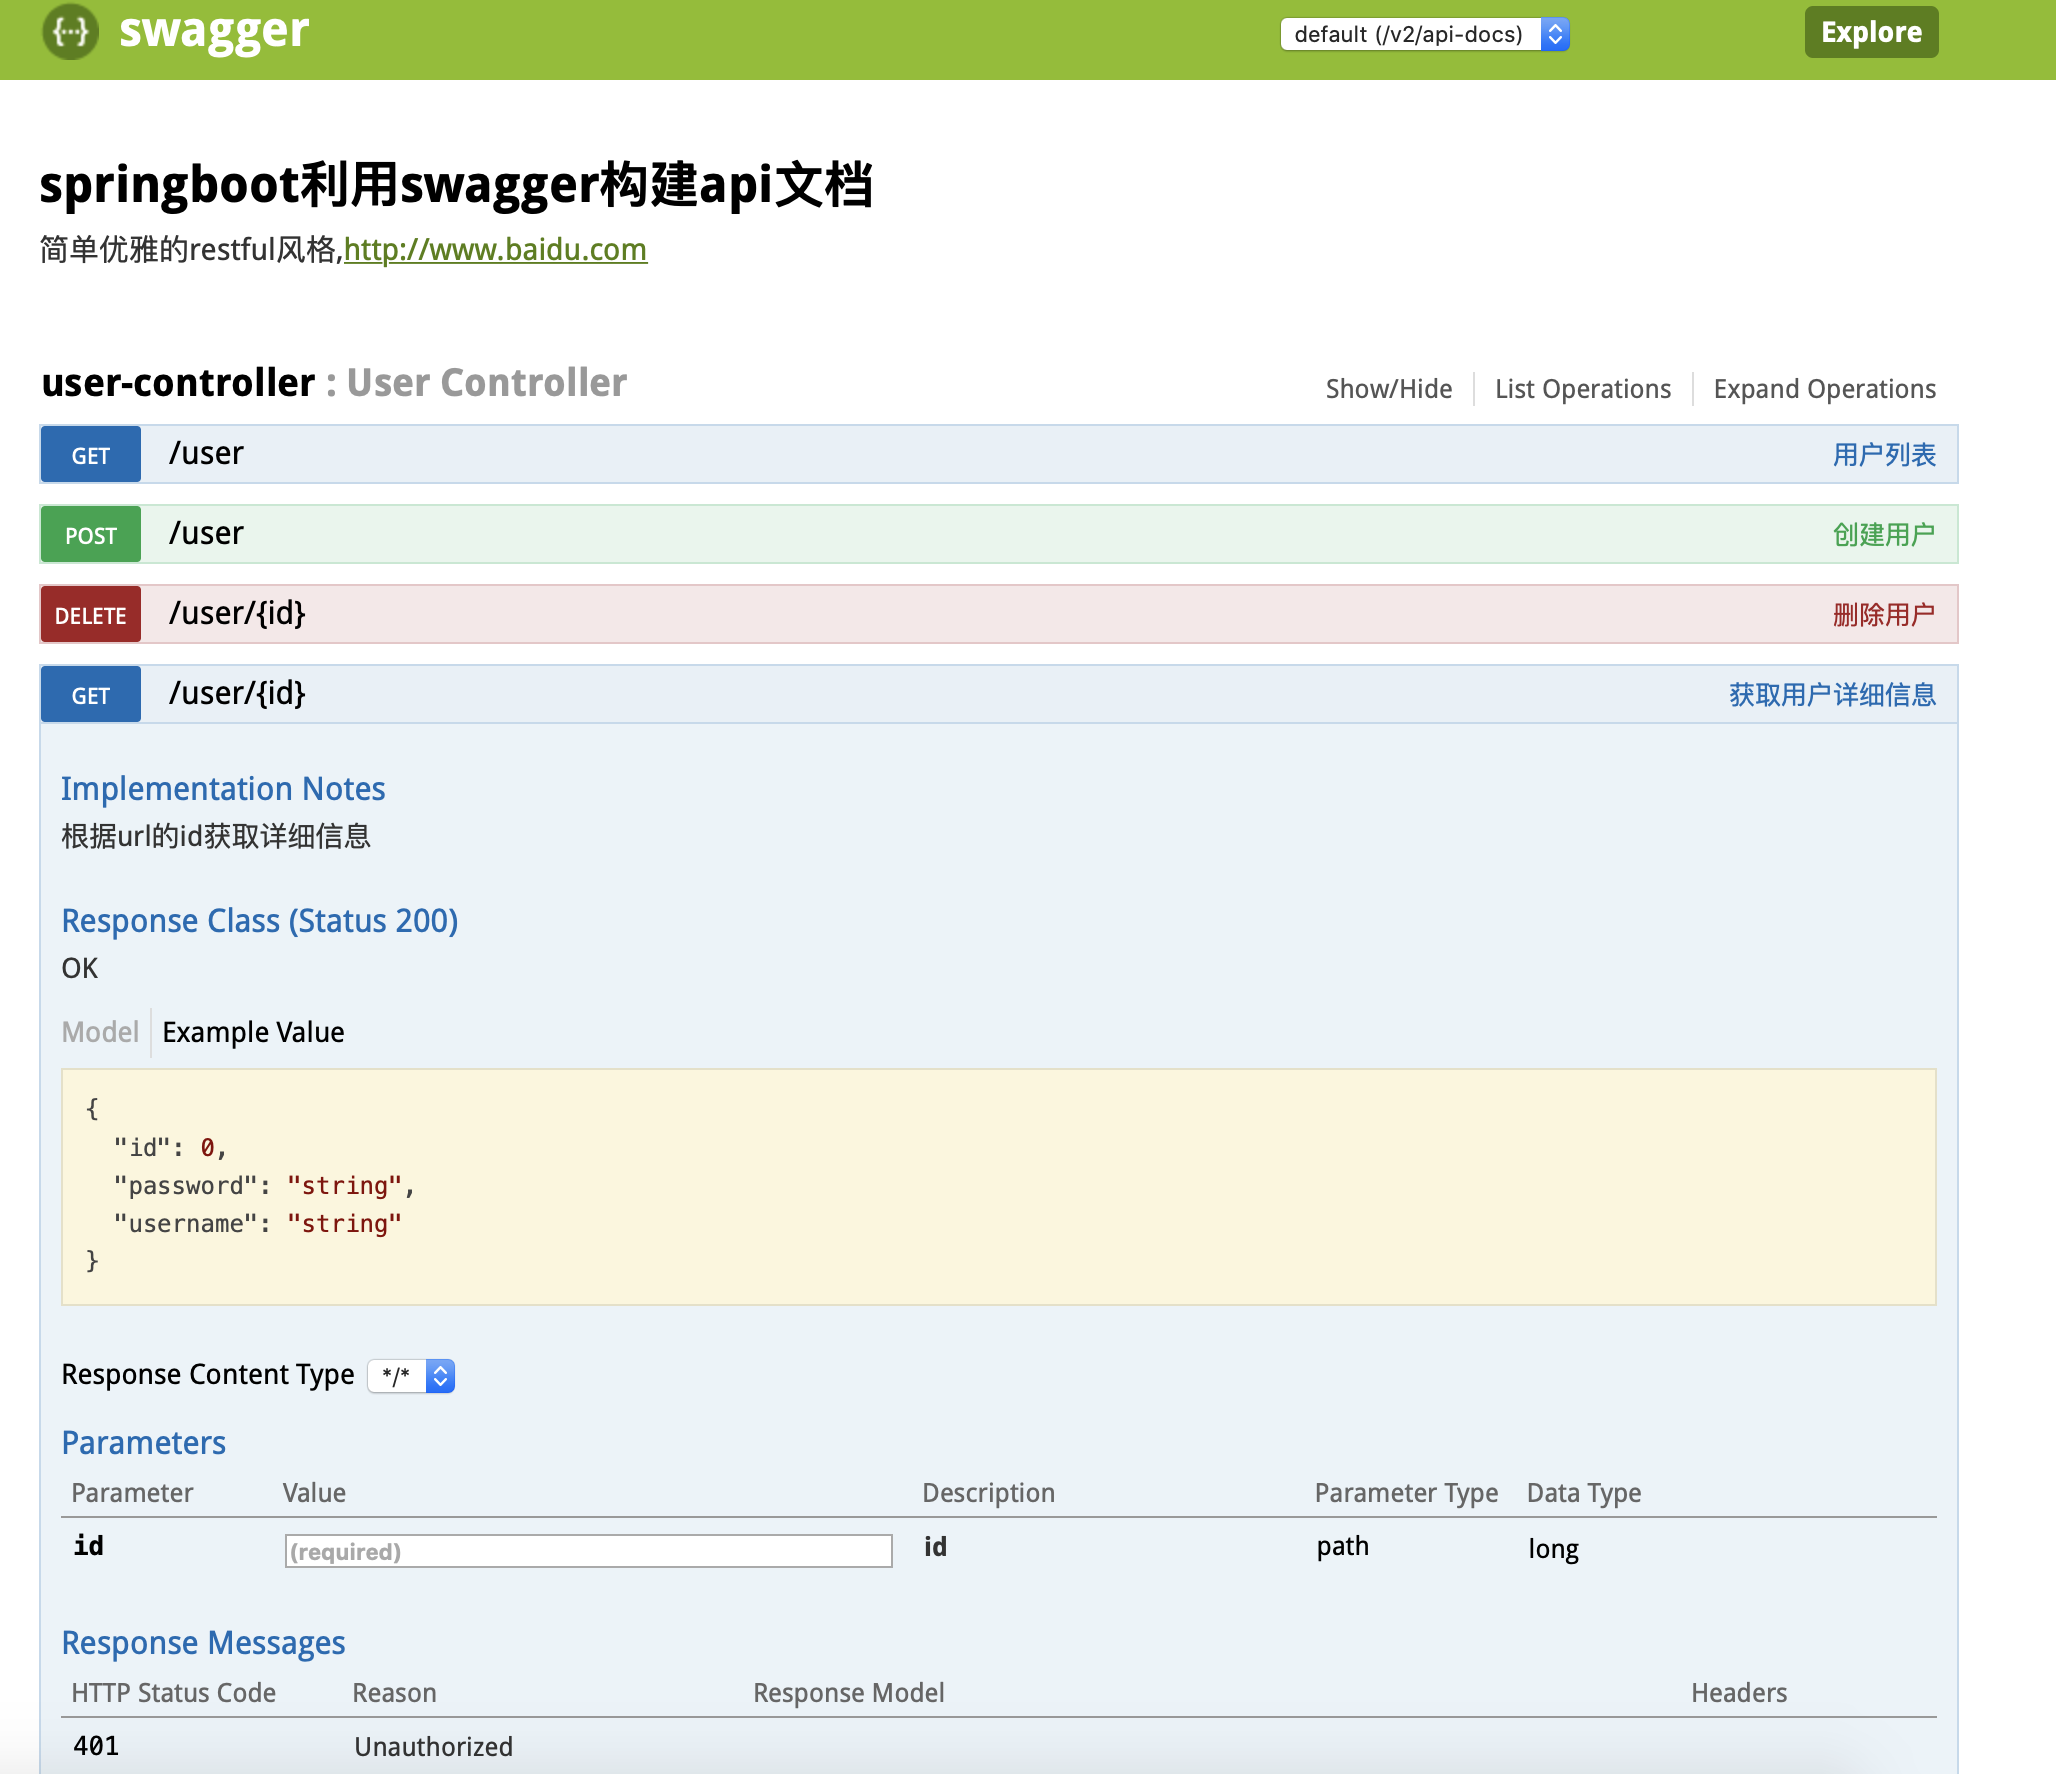
Task: Click the Headers column header
Action: [x=1739, y=1693]
